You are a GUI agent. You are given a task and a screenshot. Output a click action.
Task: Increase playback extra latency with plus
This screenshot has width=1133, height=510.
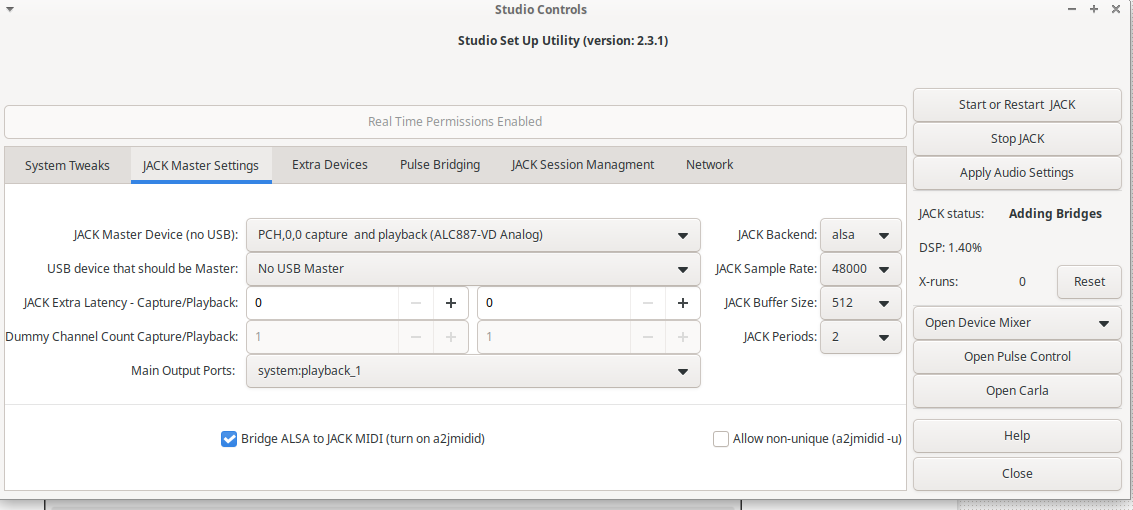coord(682,303)
